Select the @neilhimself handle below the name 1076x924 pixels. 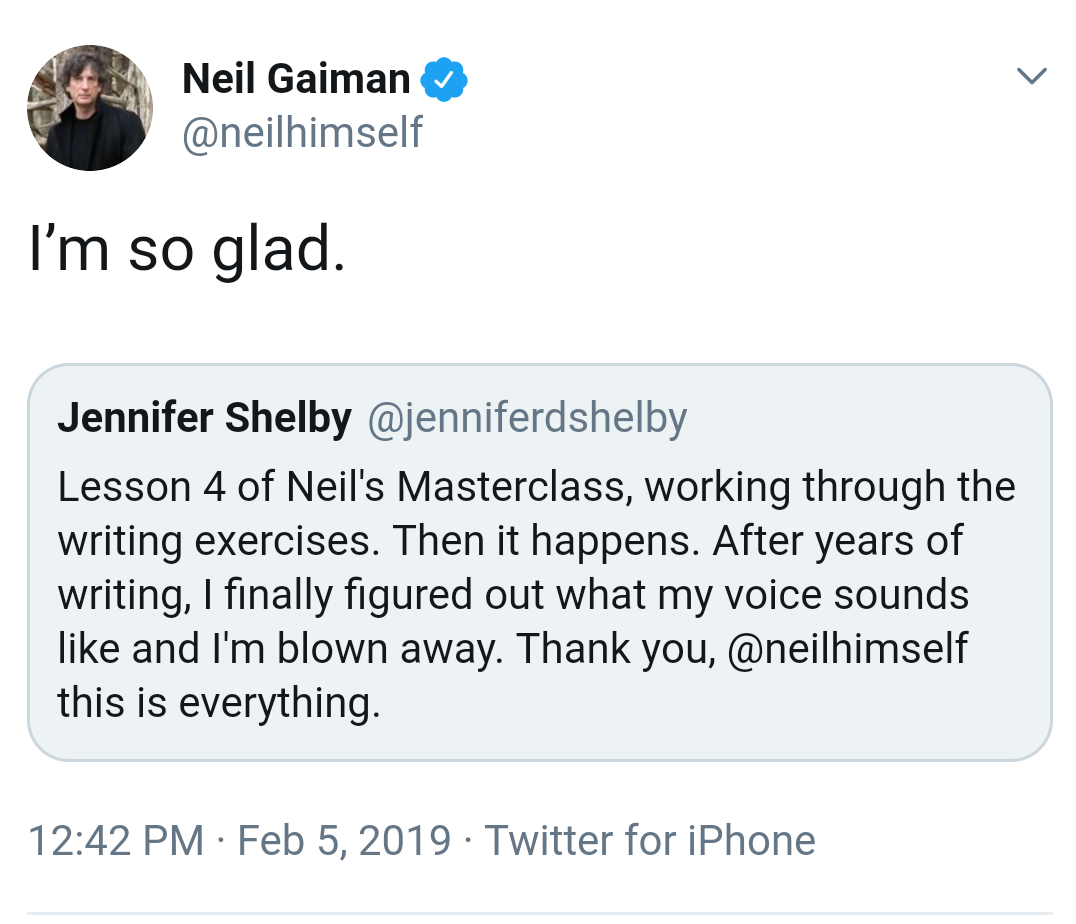302,131
